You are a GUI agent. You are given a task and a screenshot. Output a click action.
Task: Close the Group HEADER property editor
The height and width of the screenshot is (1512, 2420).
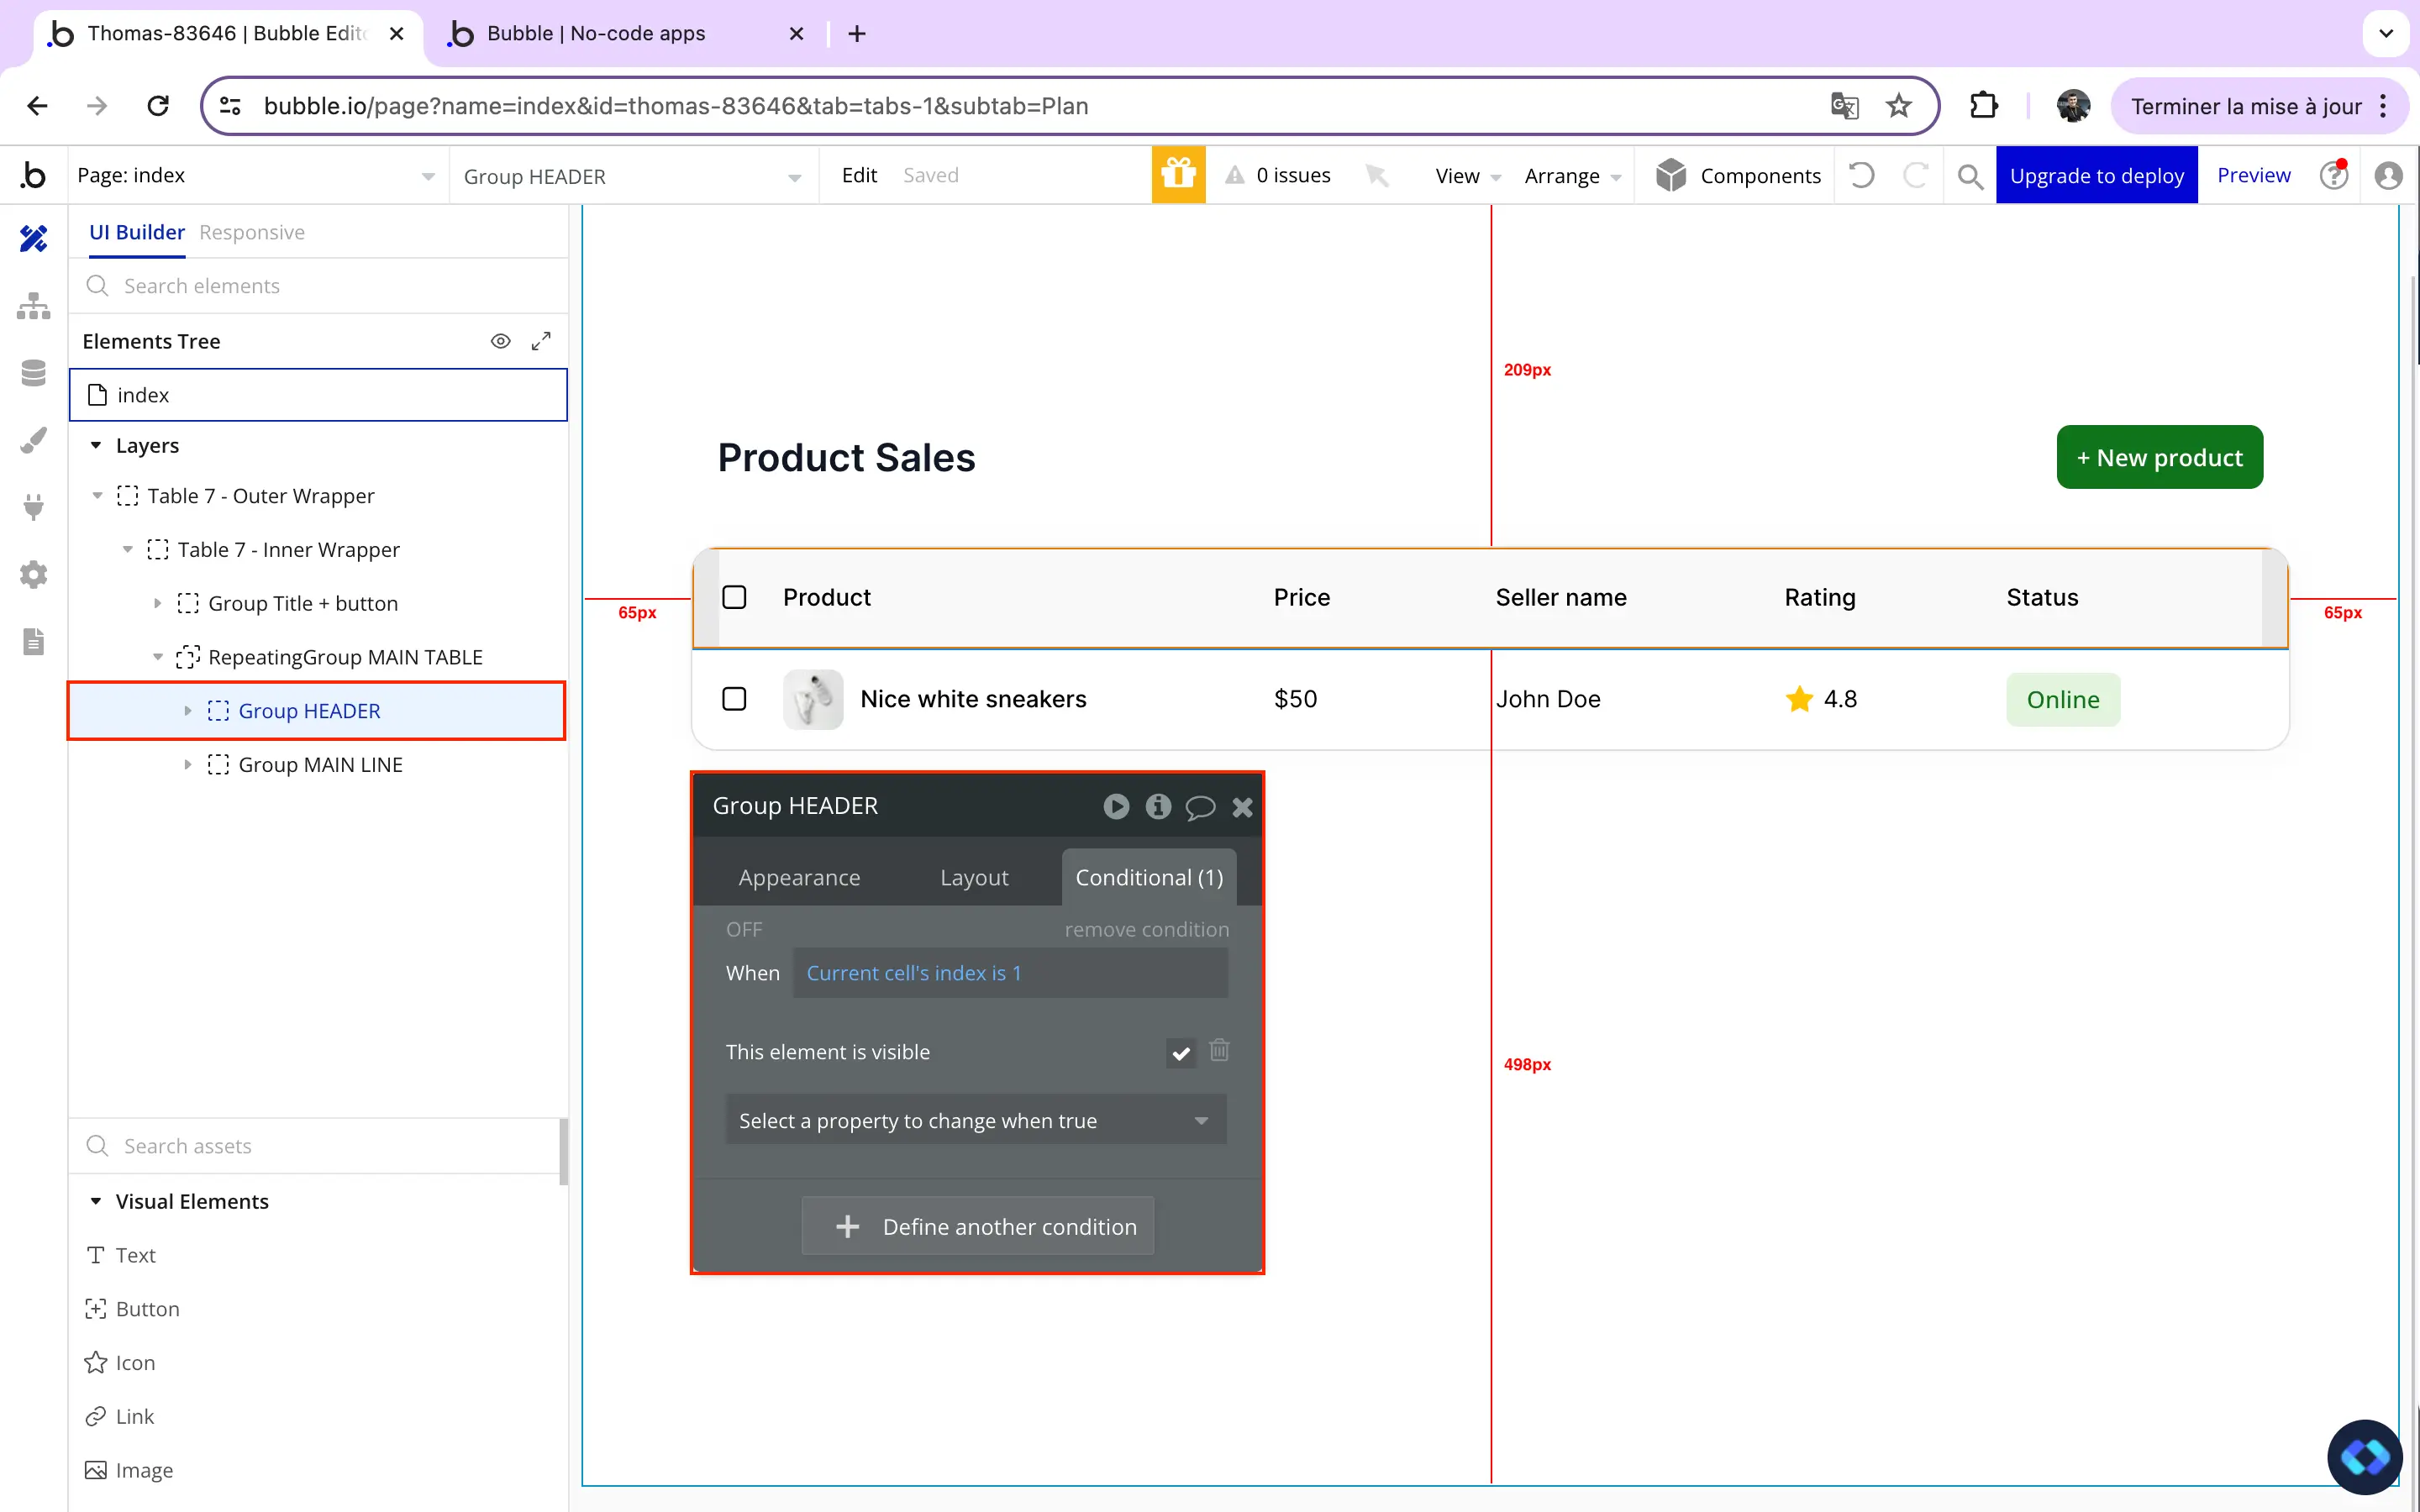[1242, 807]
